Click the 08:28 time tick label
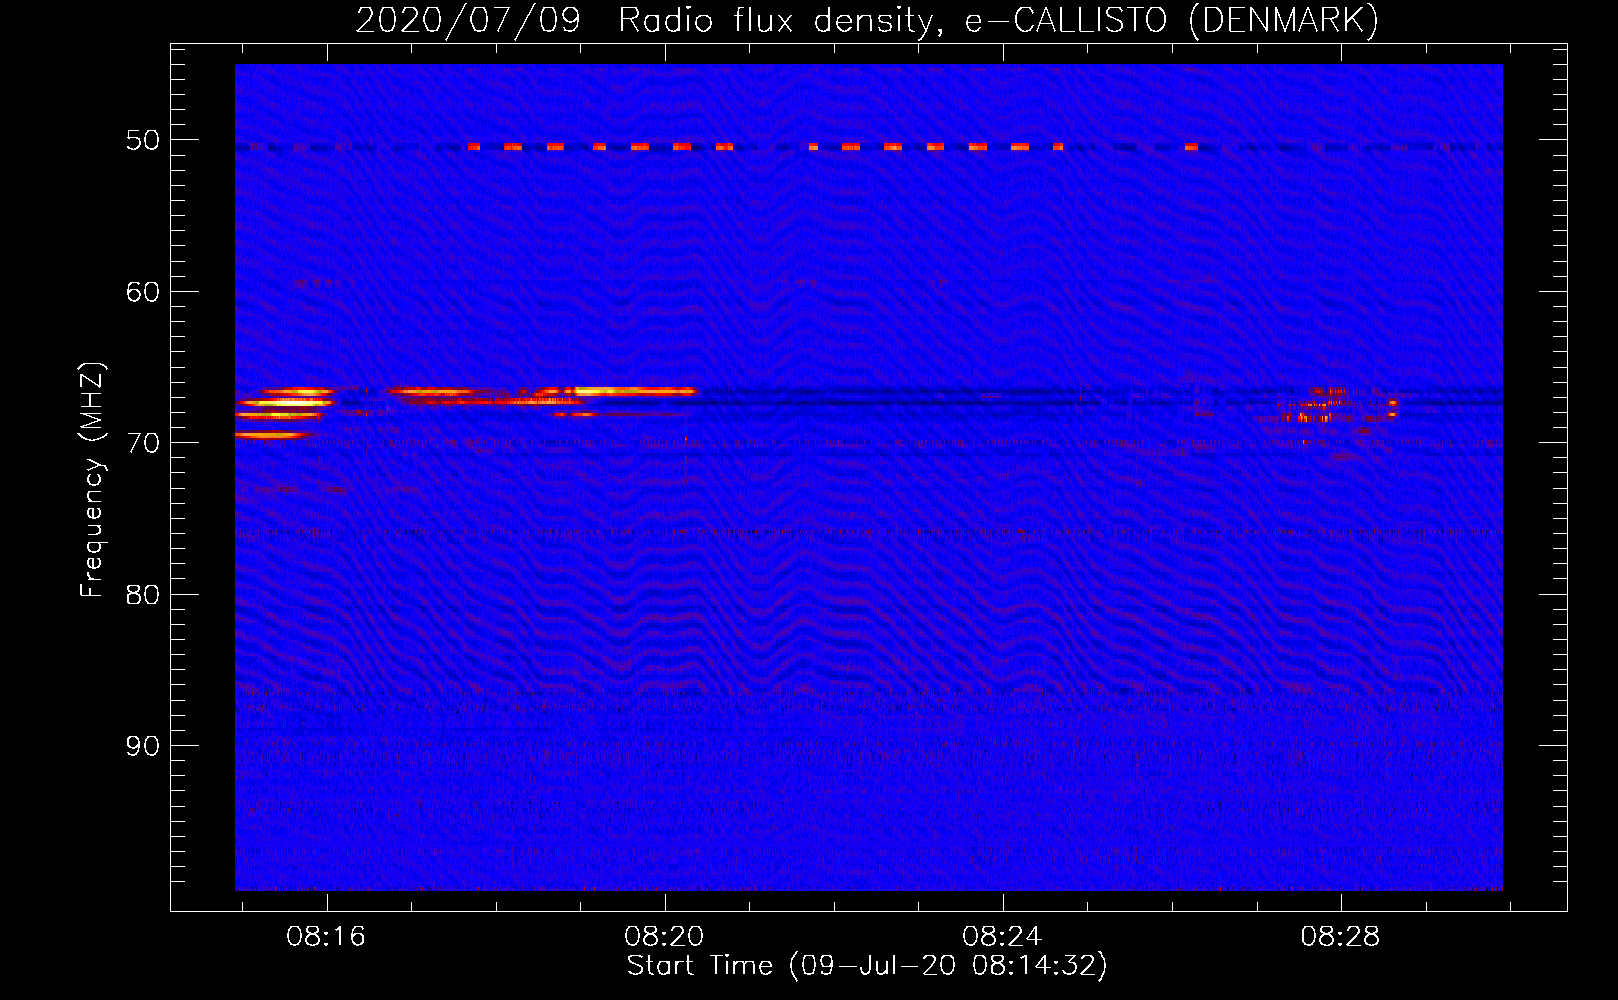This screenshot has height=1000, width=1618. coord(1340,937)
